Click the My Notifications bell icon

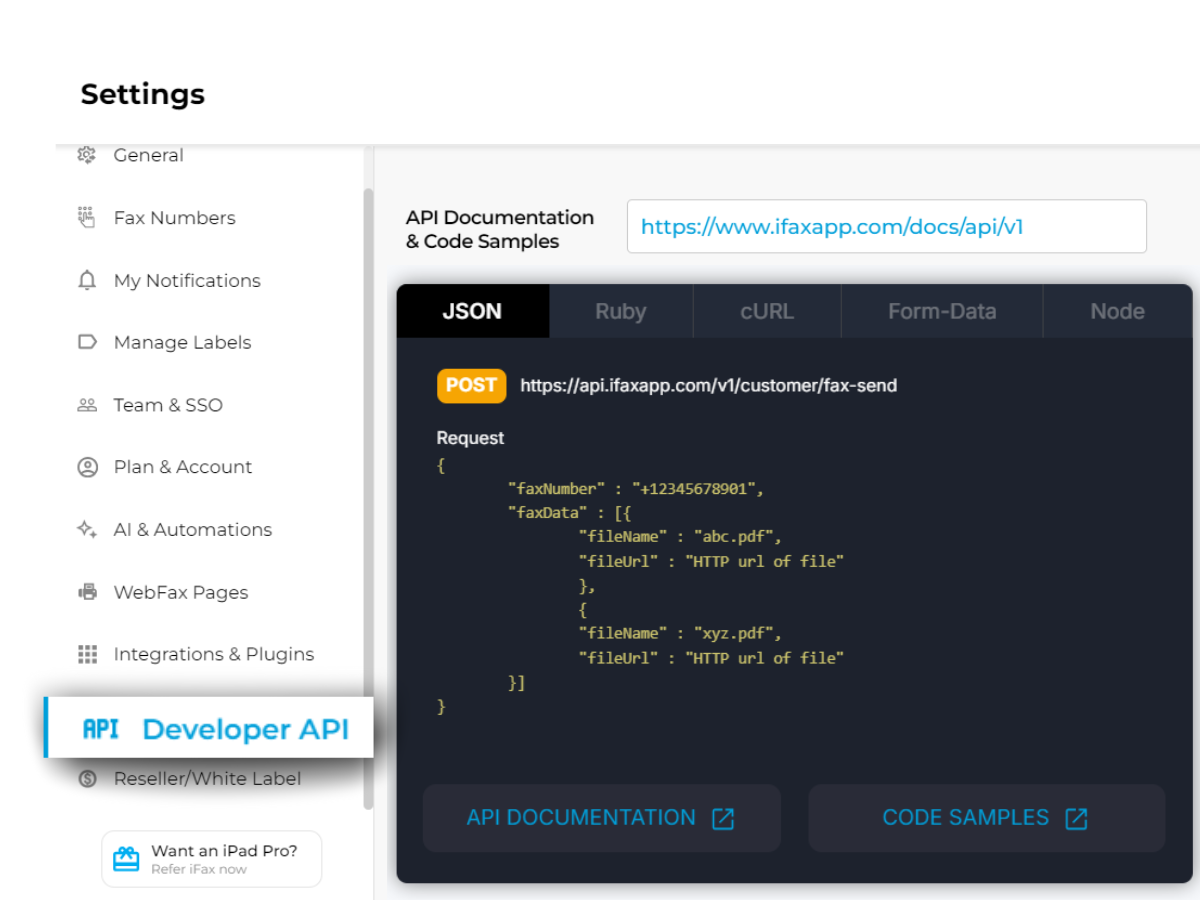point(87,280)
